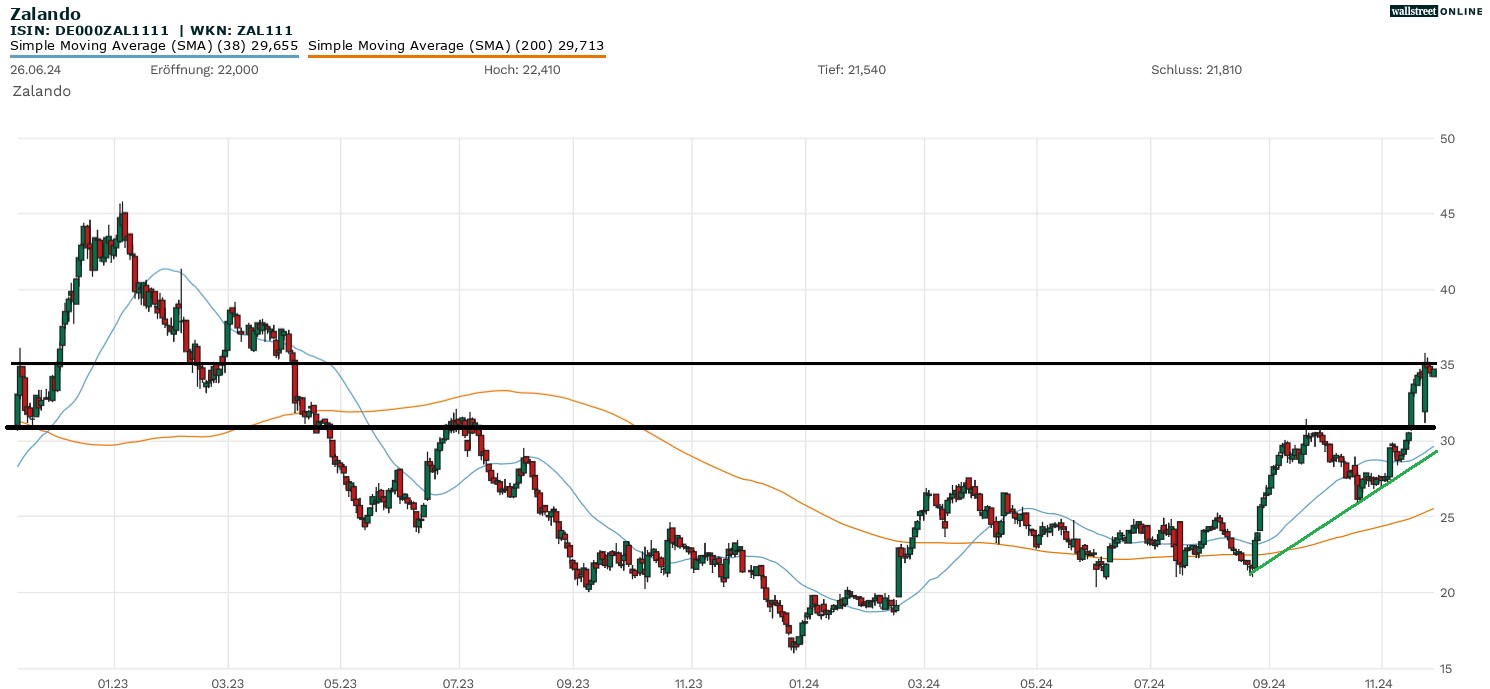Select the Zalando chart title
This screenshot has height=689, width=1490.
pyautogui.click(x=45, y=14)
